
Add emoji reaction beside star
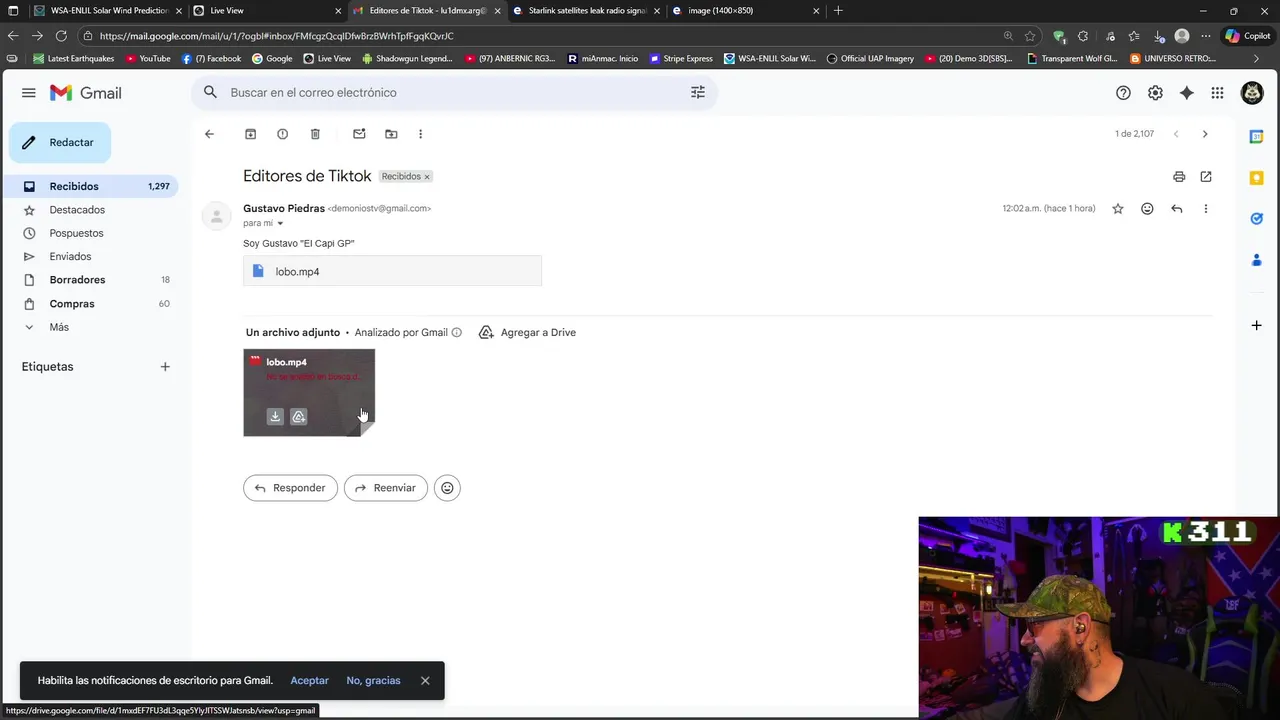click(1147, 209)
